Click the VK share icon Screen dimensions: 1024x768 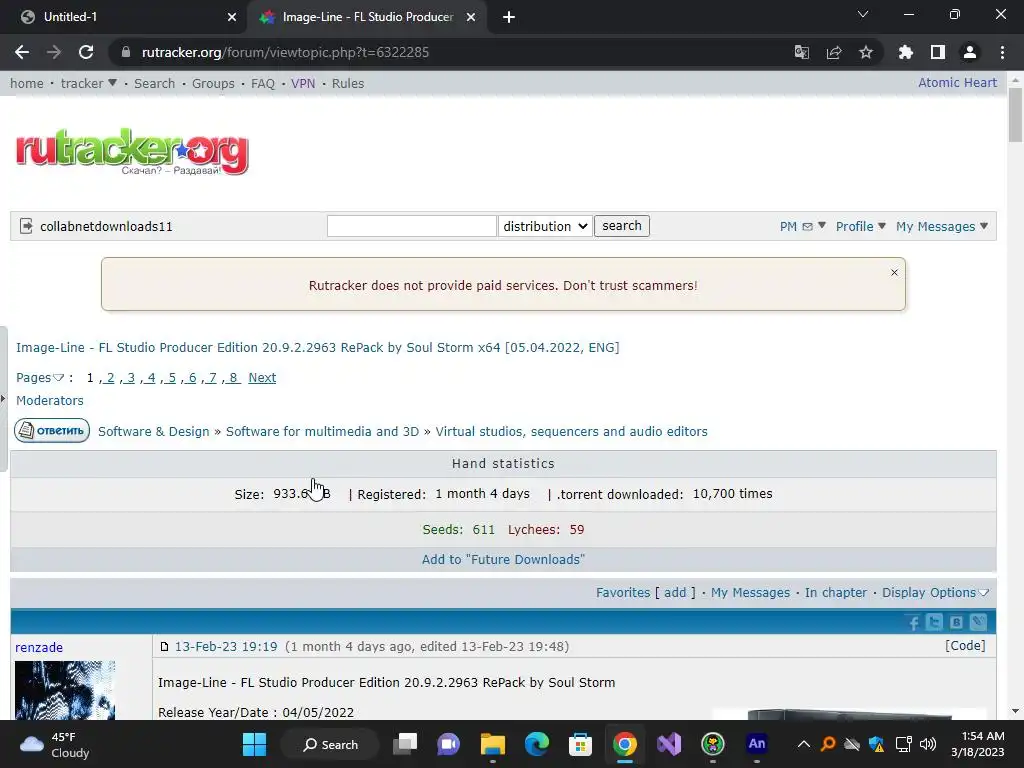pos(956,622)
